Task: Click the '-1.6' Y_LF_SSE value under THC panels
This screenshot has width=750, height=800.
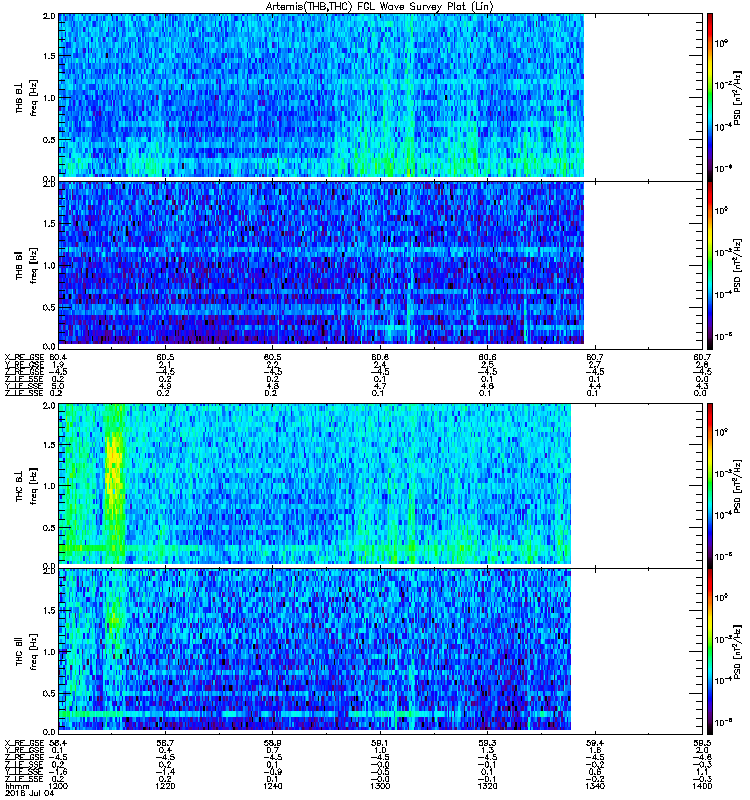Action: 58,772
